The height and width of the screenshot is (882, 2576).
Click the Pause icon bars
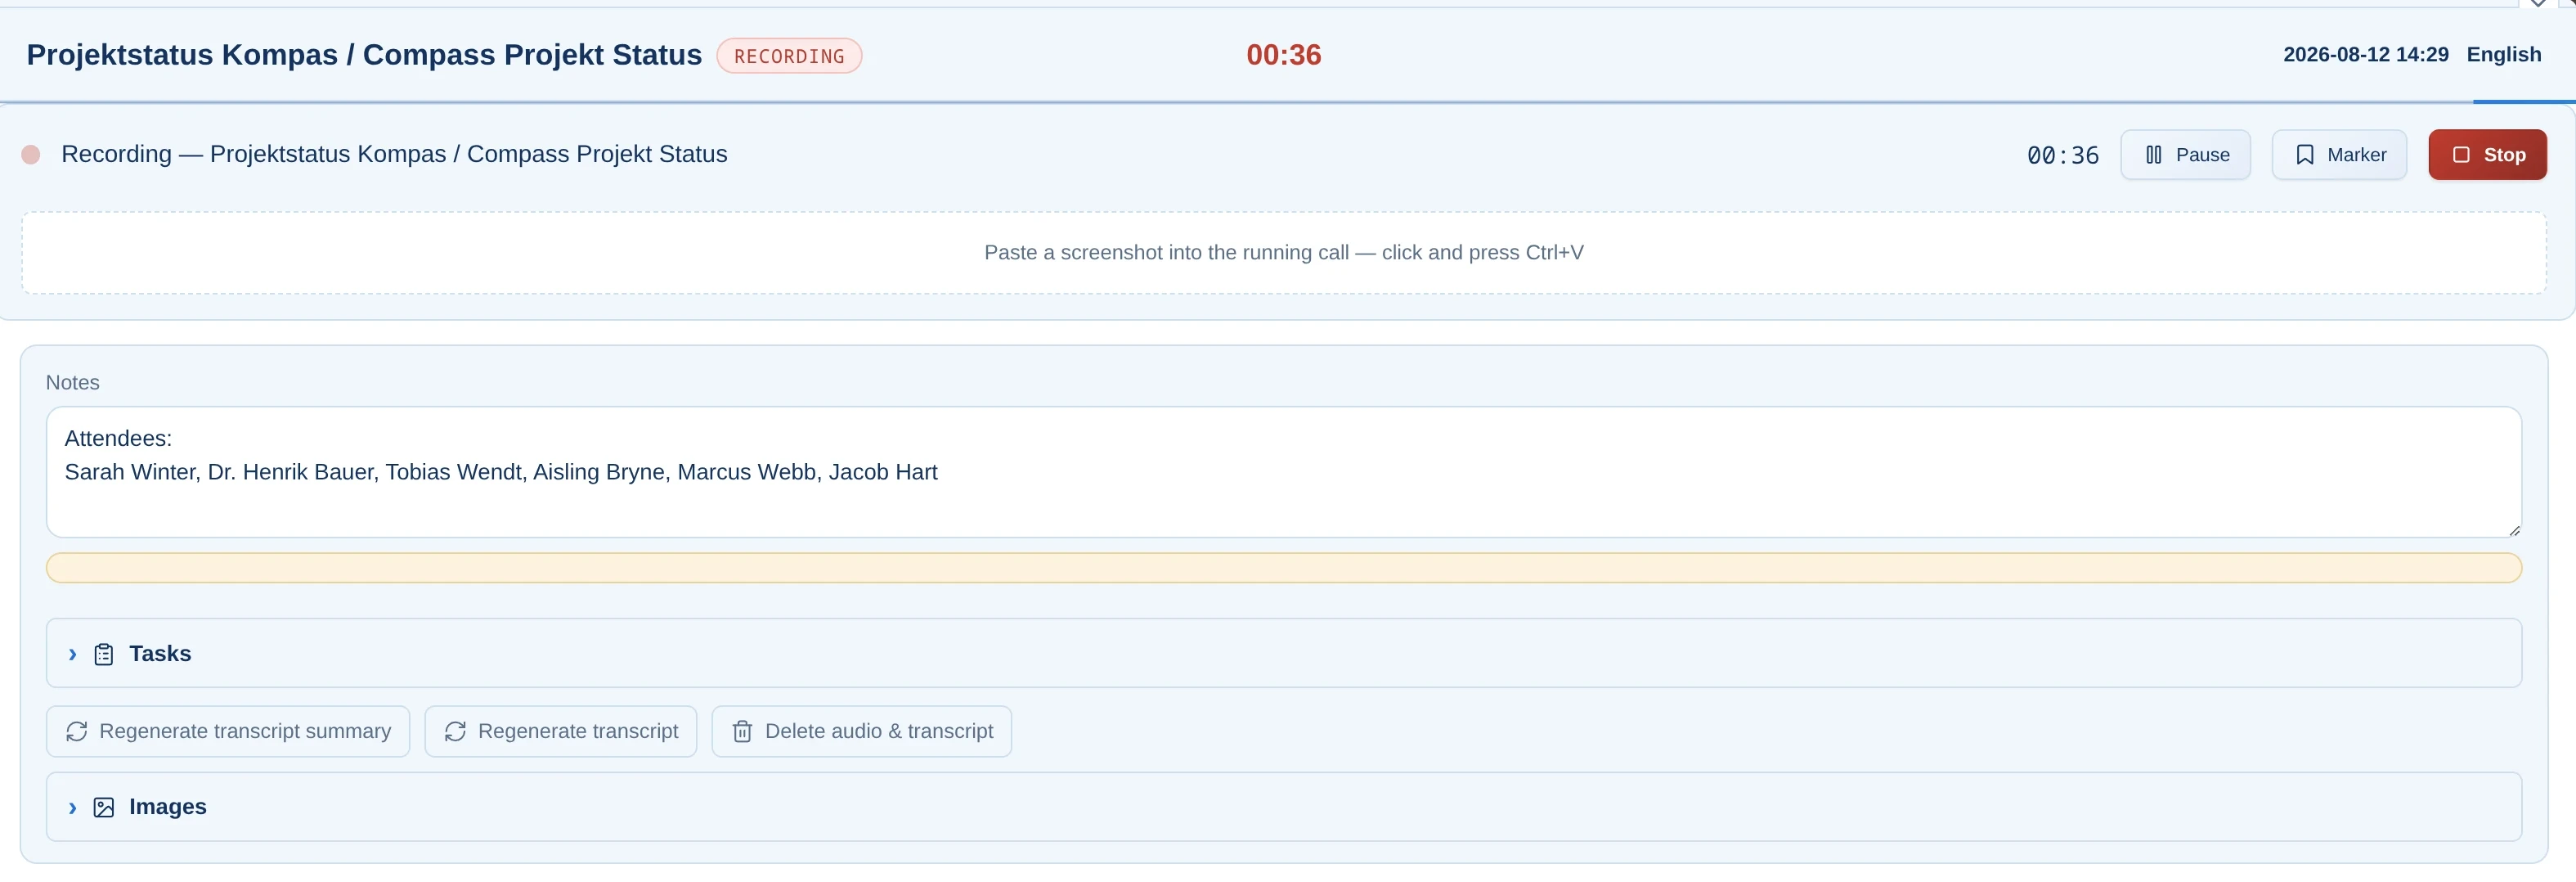(2154, 155)
